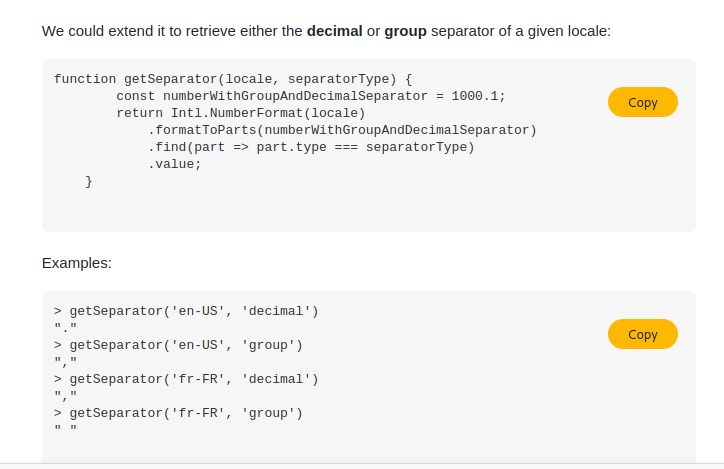Click the 'function getSeparator(locale, separatorType) {' line
The image size is (724, 469).
pos(233,79)
